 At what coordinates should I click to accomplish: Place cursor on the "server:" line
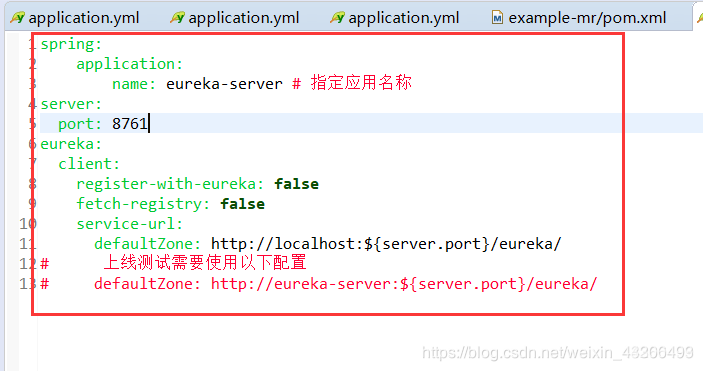click(71, 104)
